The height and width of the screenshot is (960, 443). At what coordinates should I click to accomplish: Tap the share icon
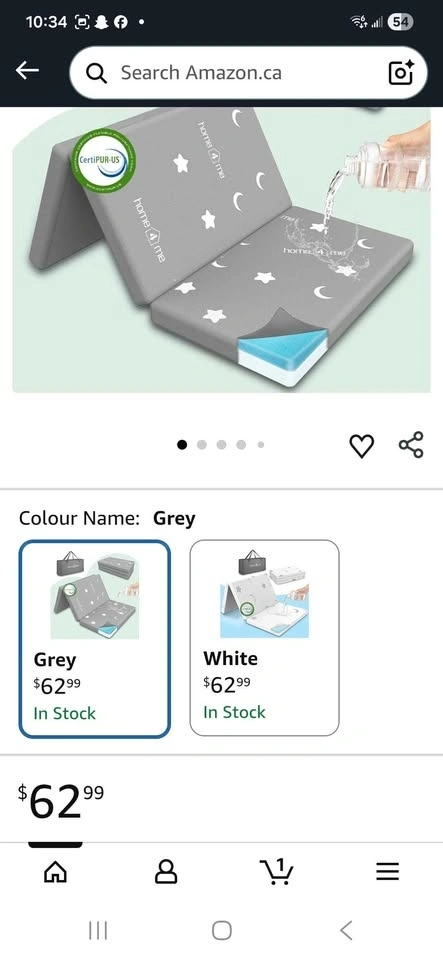point(411,444)
